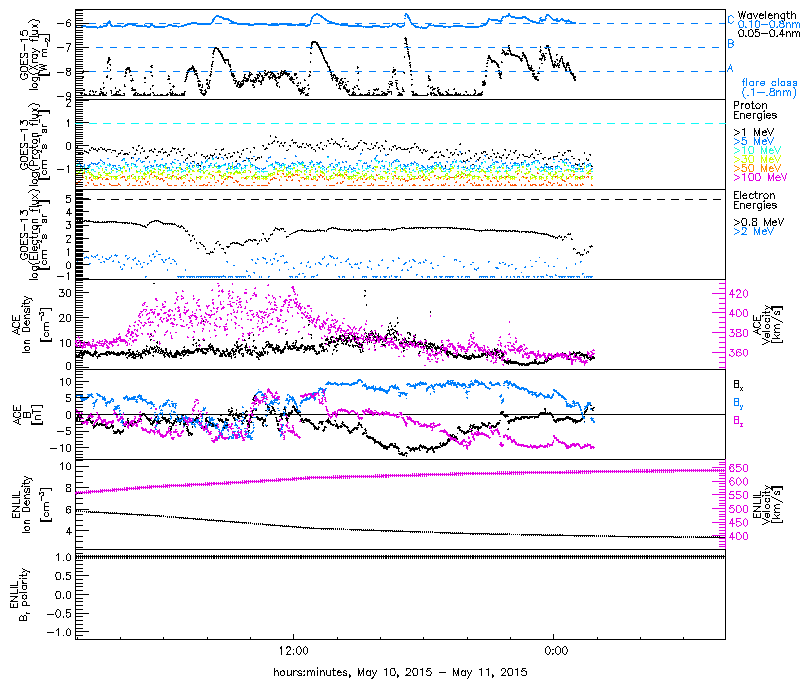Click the ENLIL Velocity '550' tick label
This screenshot has width=800, height=680.
pos(739,495)
